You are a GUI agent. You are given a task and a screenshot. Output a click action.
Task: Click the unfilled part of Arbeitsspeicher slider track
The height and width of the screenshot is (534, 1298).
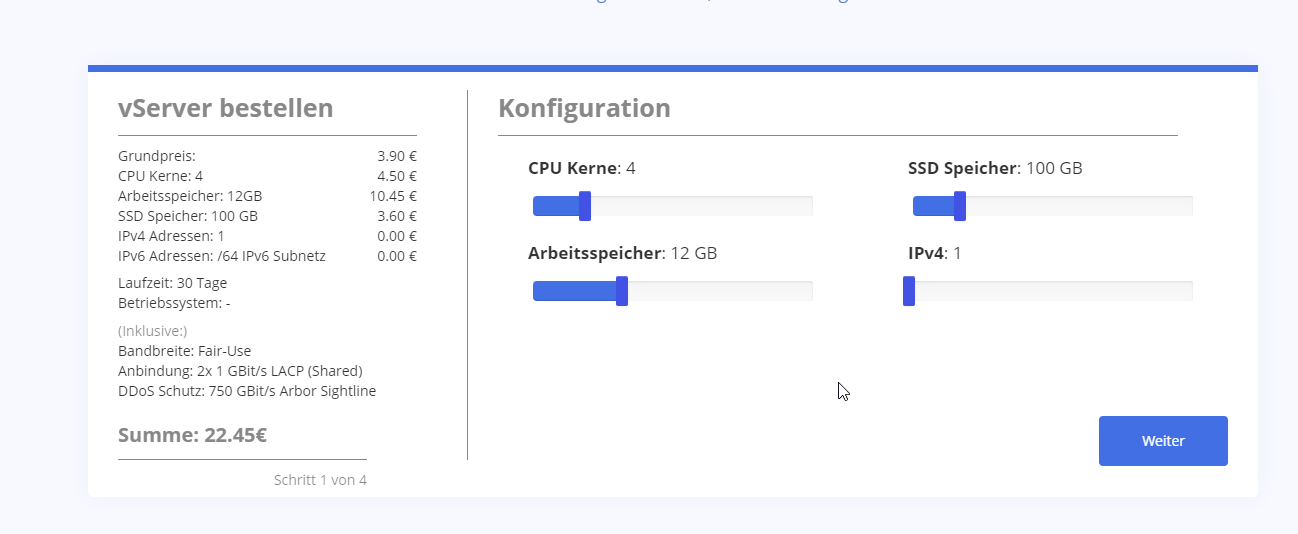pos(720,291)
